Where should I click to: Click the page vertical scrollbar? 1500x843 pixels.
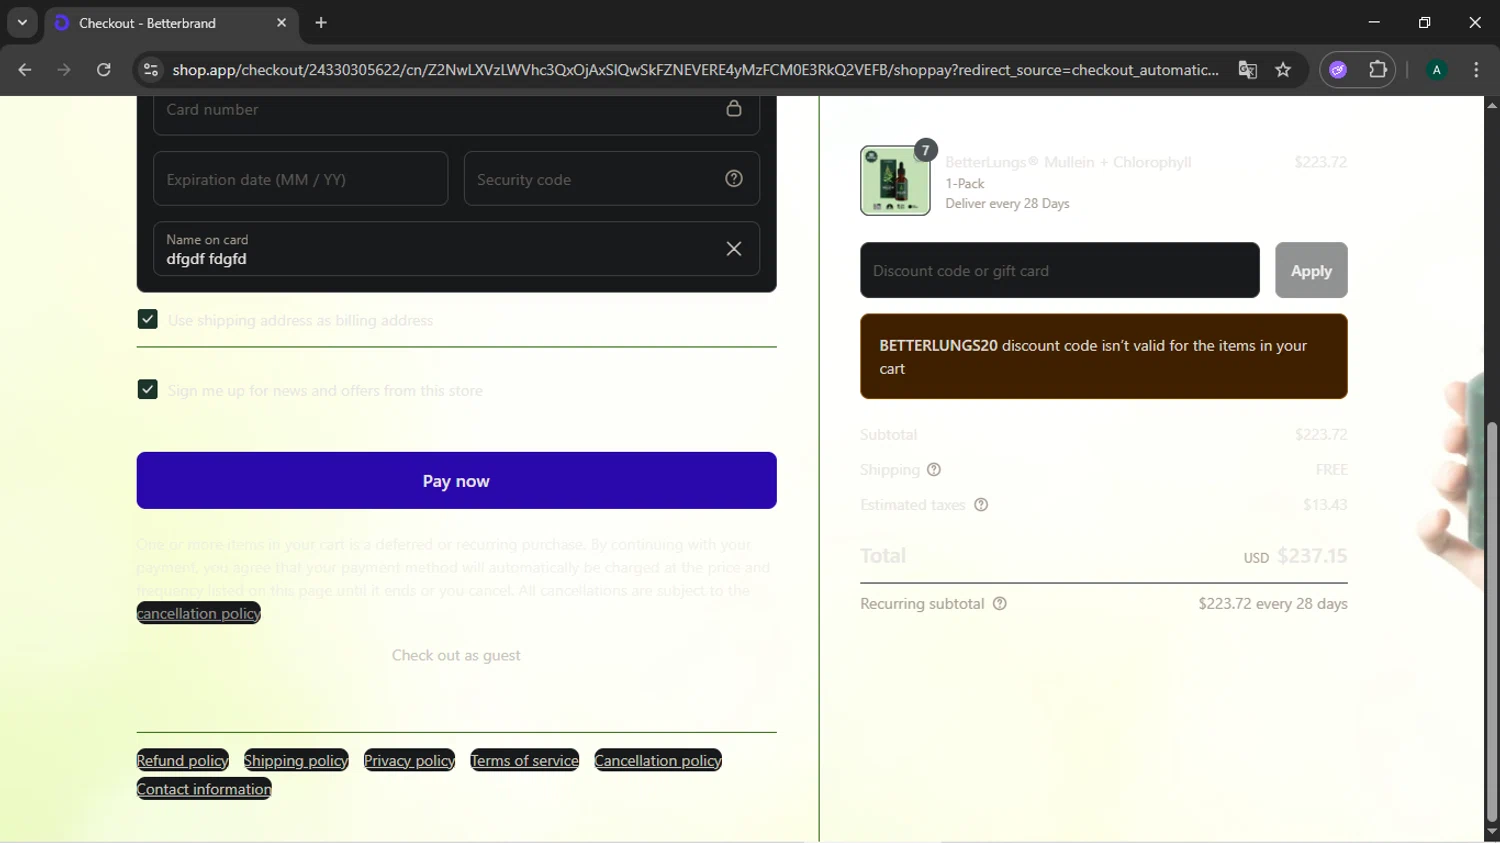pyautogui.click(x=1492, y=620)
